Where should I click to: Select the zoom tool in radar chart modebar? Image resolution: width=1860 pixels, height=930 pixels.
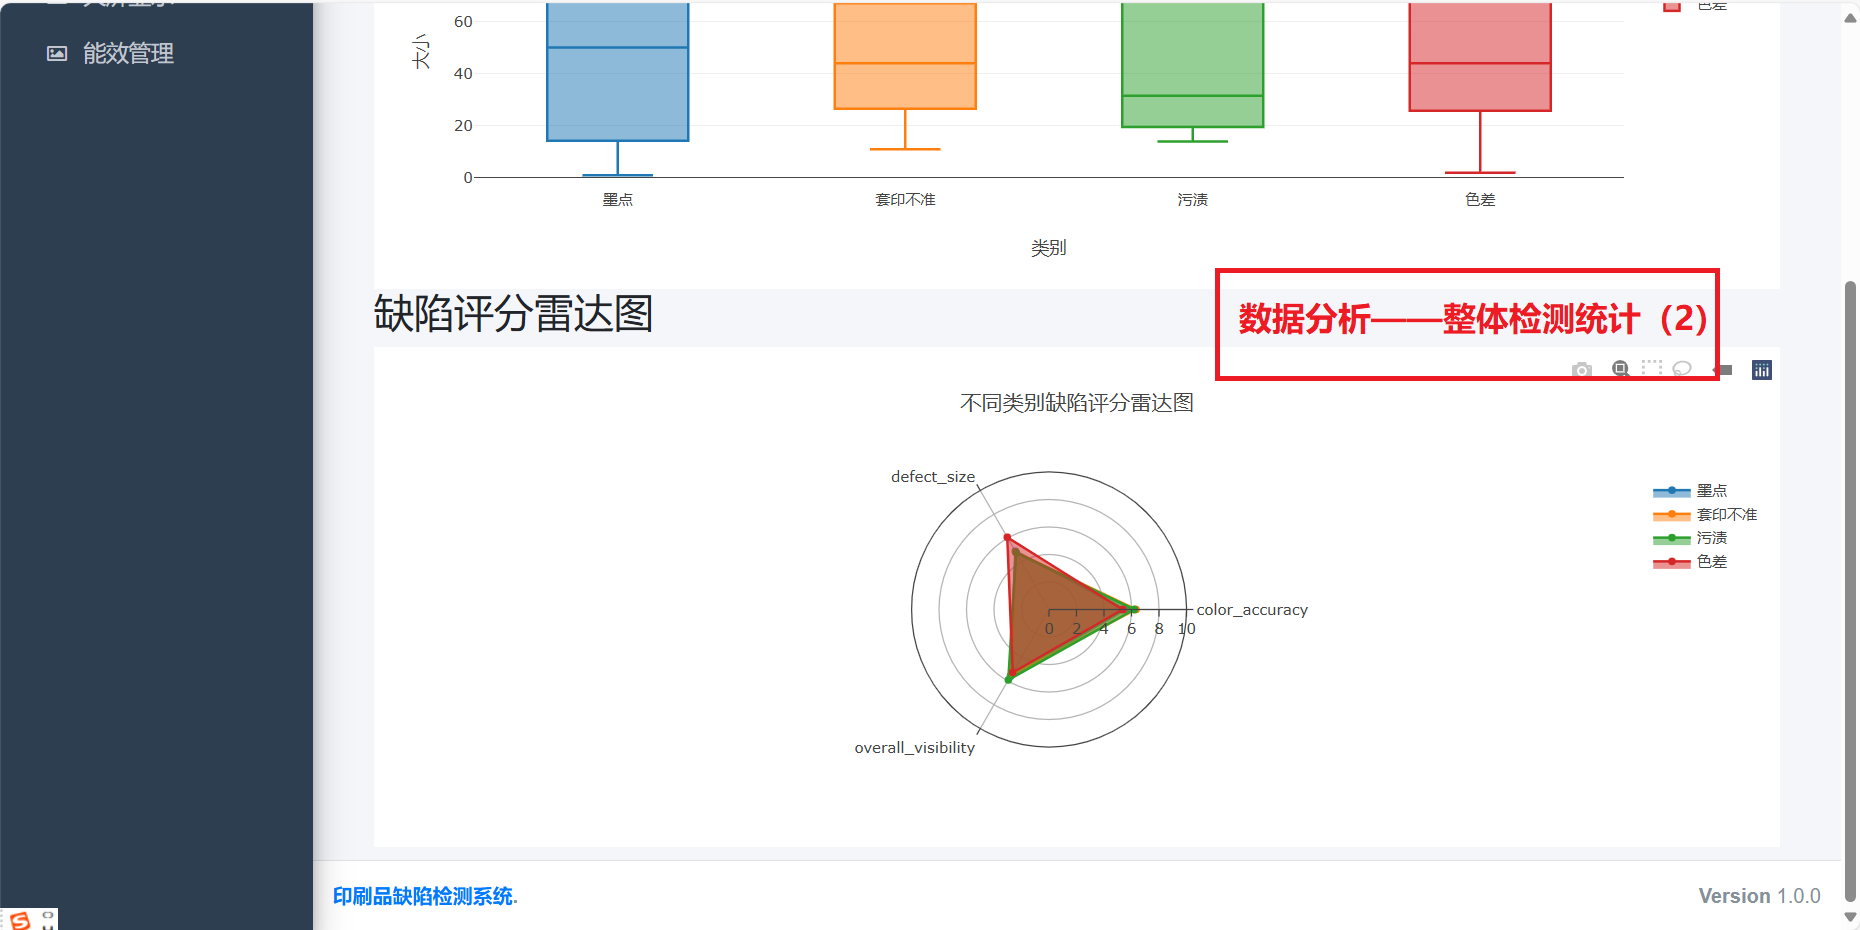pyautogui.click(x=1620, y=369)
